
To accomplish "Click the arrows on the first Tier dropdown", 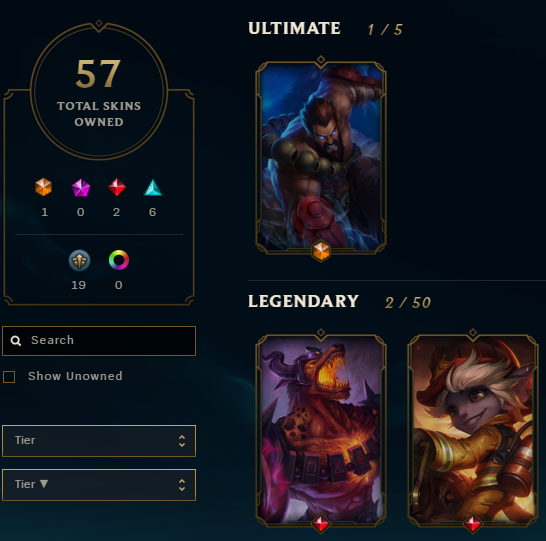I will [182, 441].
